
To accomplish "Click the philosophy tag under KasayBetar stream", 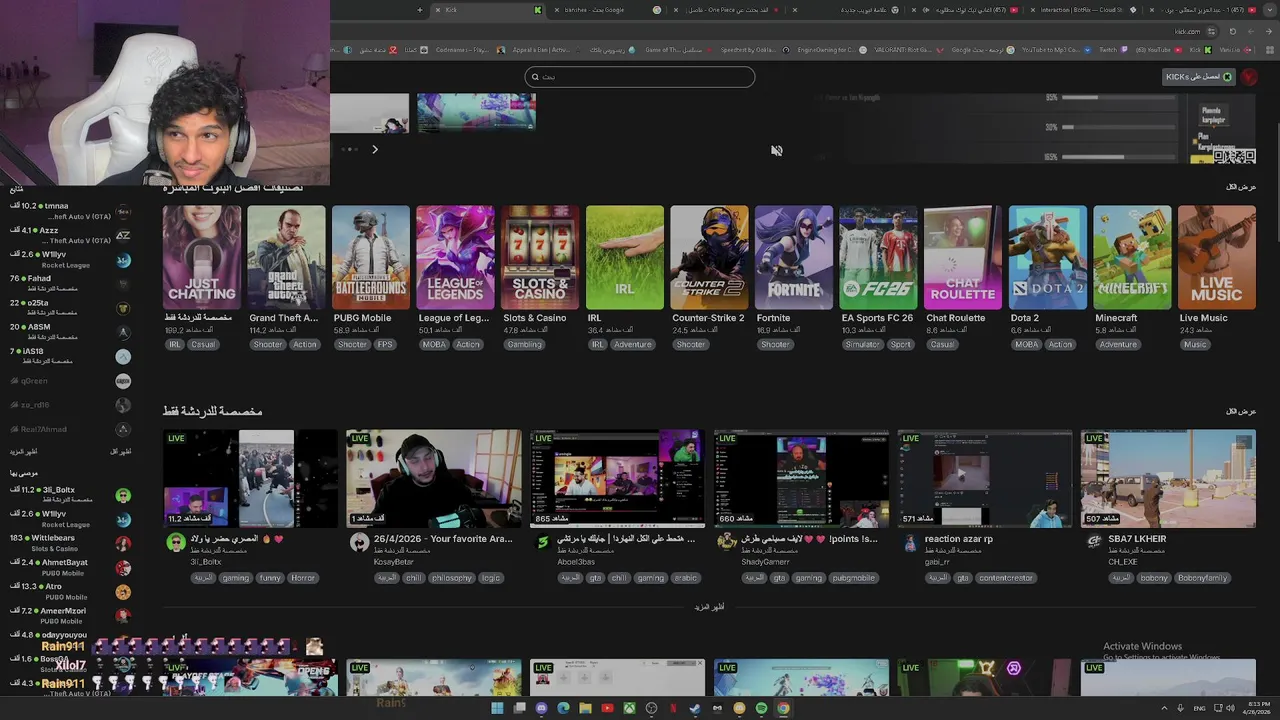I will 451,578.
